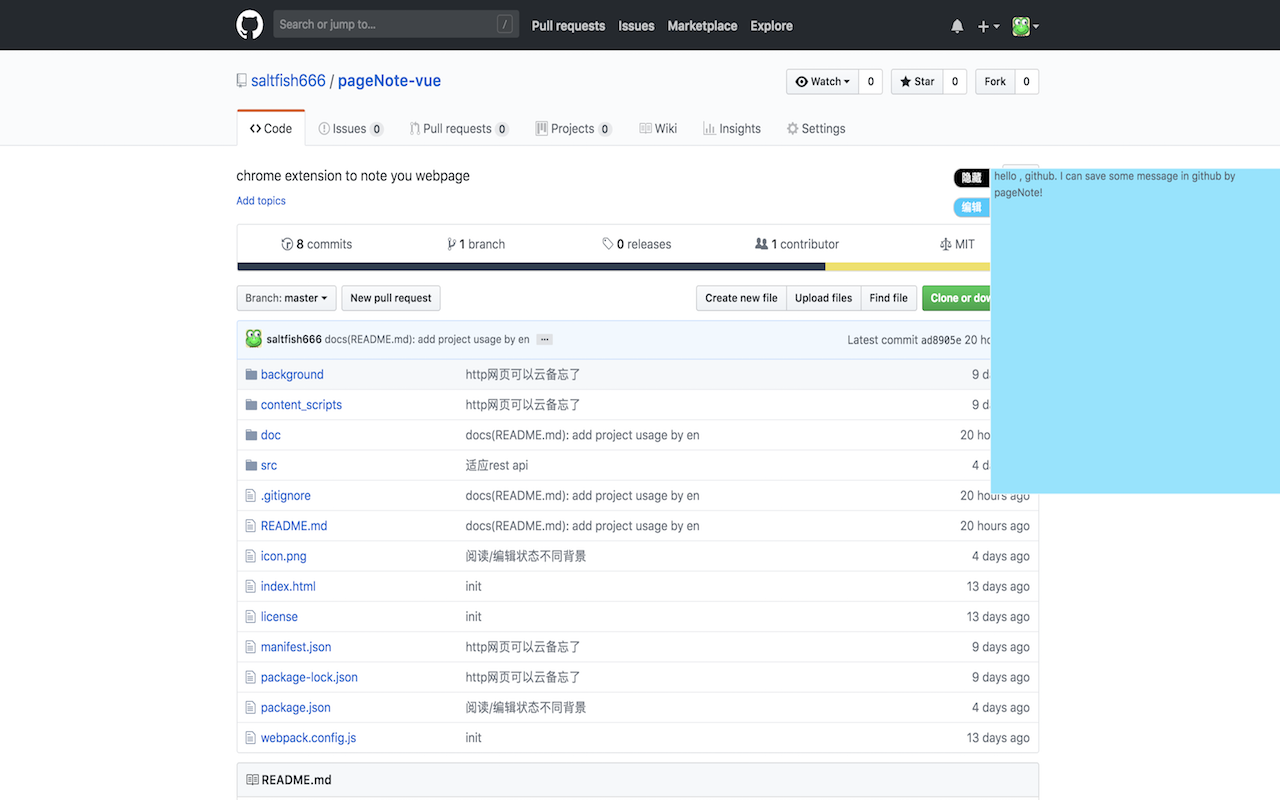
Task: View the 0 releases page
Action: tap(637, 244)
